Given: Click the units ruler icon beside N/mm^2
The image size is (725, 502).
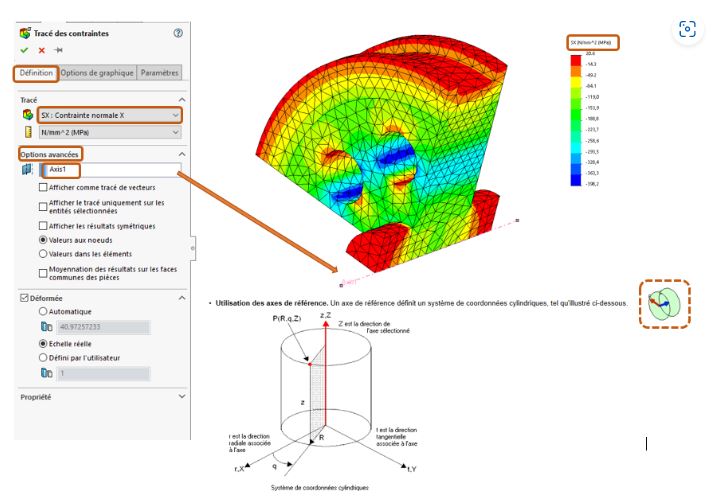Looking at the screenshot, I should click(x=28, y=132).
